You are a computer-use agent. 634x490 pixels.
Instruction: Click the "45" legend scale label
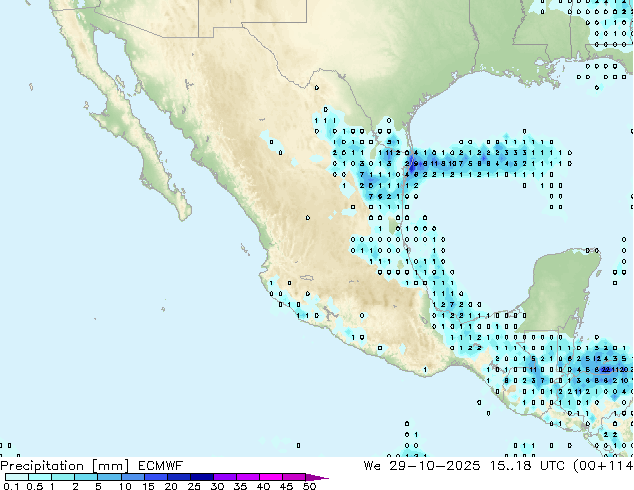point(286,486)
